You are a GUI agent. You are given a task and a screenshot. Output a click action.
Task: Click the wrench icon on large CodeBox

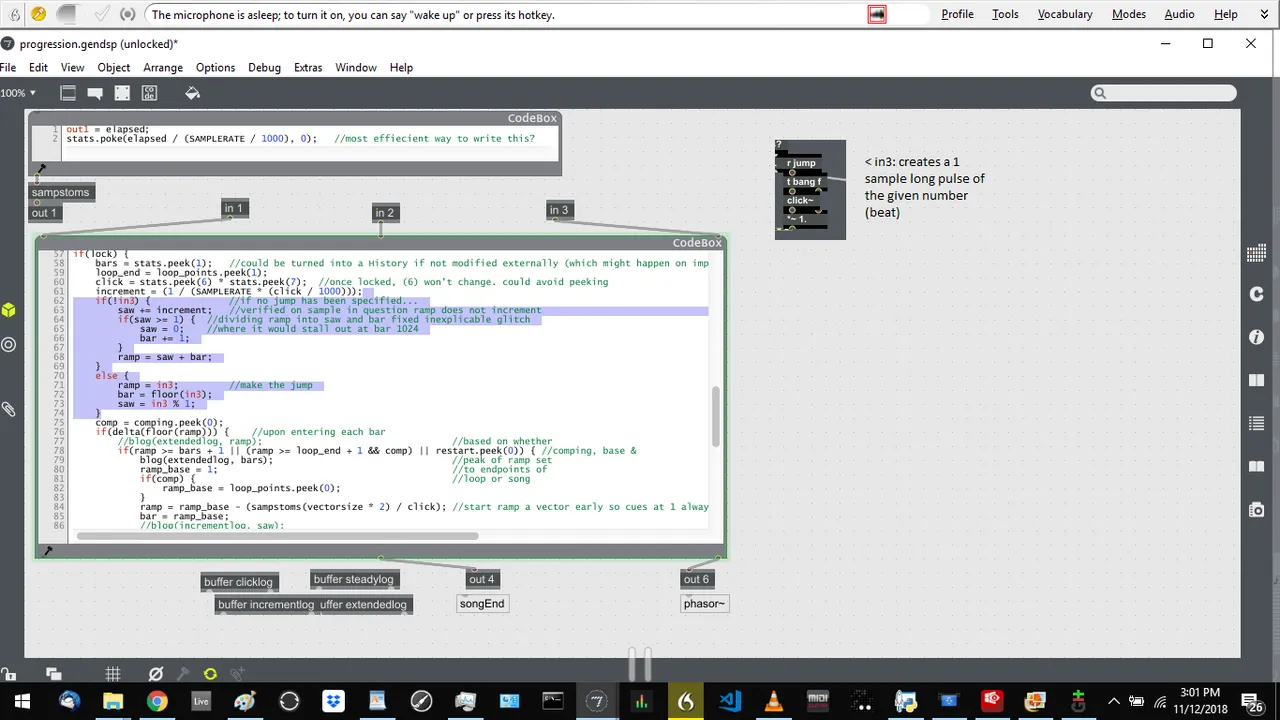(x=47, y=550)
